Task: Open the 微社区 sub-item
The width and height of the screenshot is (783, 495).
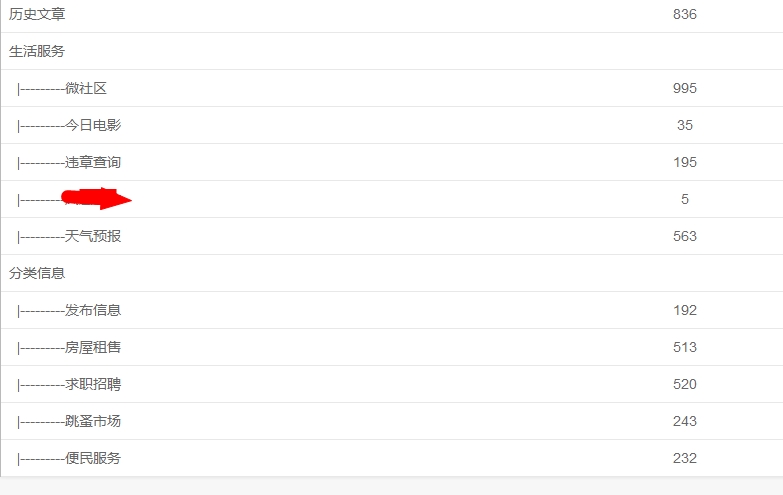Action: (85, 88)
